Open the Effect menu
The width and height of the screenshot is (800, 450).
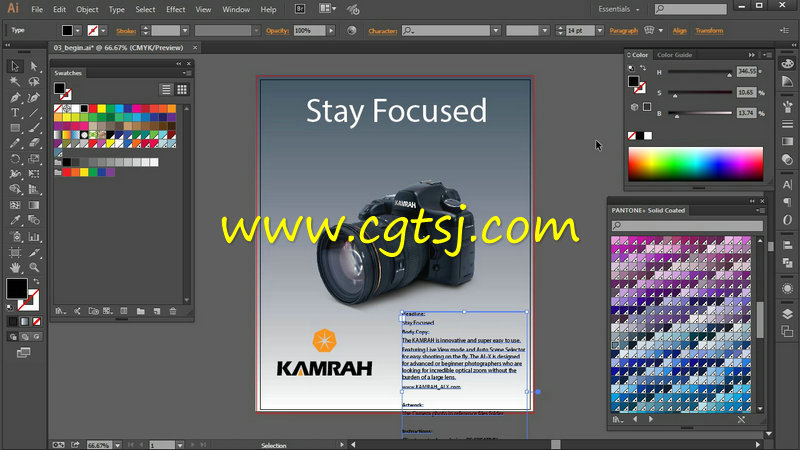tap(176, 9)
